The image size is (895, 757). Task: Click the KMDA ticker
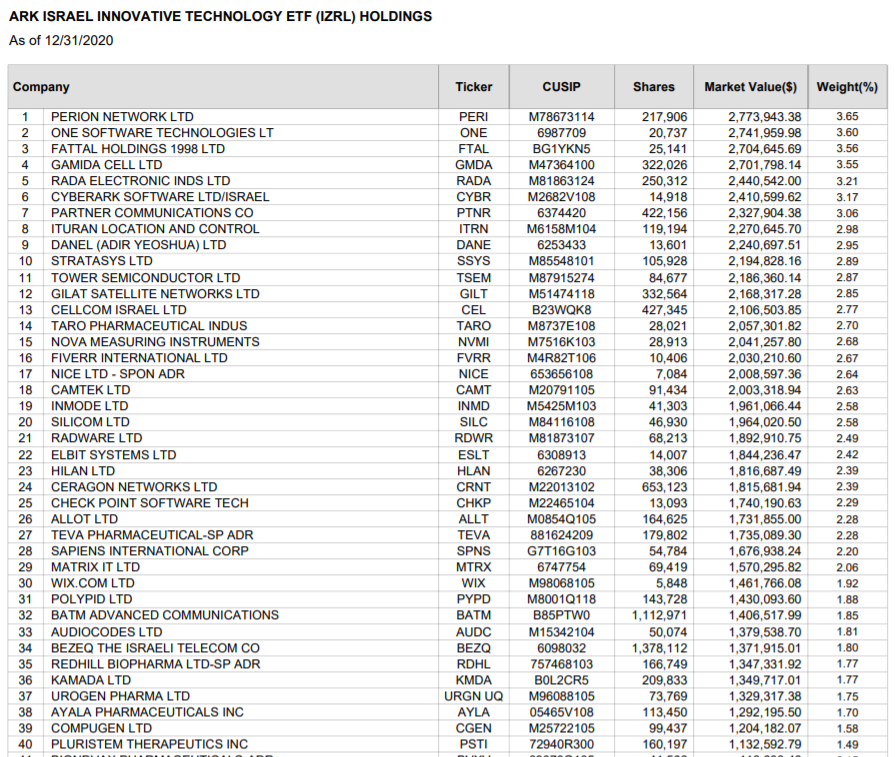pos(473,679)
